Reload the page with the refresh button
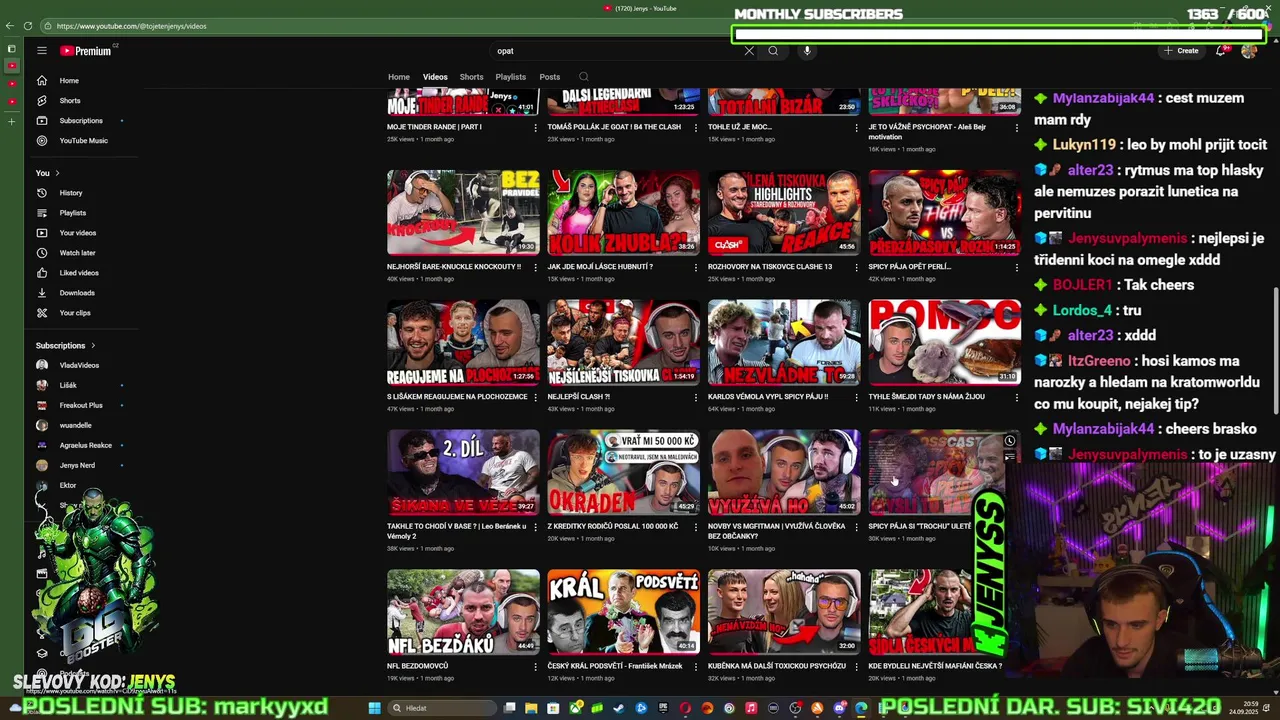1280x720 pixels. pos(27,26)
